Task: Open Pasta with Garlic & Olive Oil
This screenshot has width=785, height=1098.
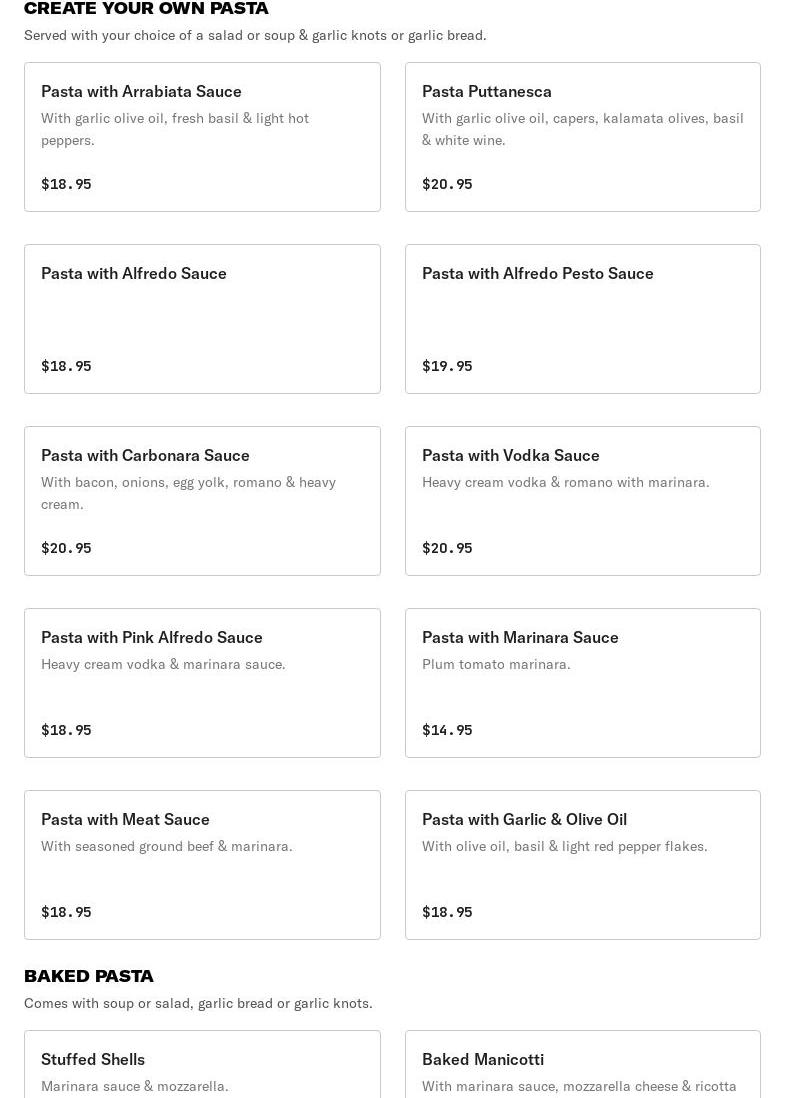Action: click(x=583, y=865)
